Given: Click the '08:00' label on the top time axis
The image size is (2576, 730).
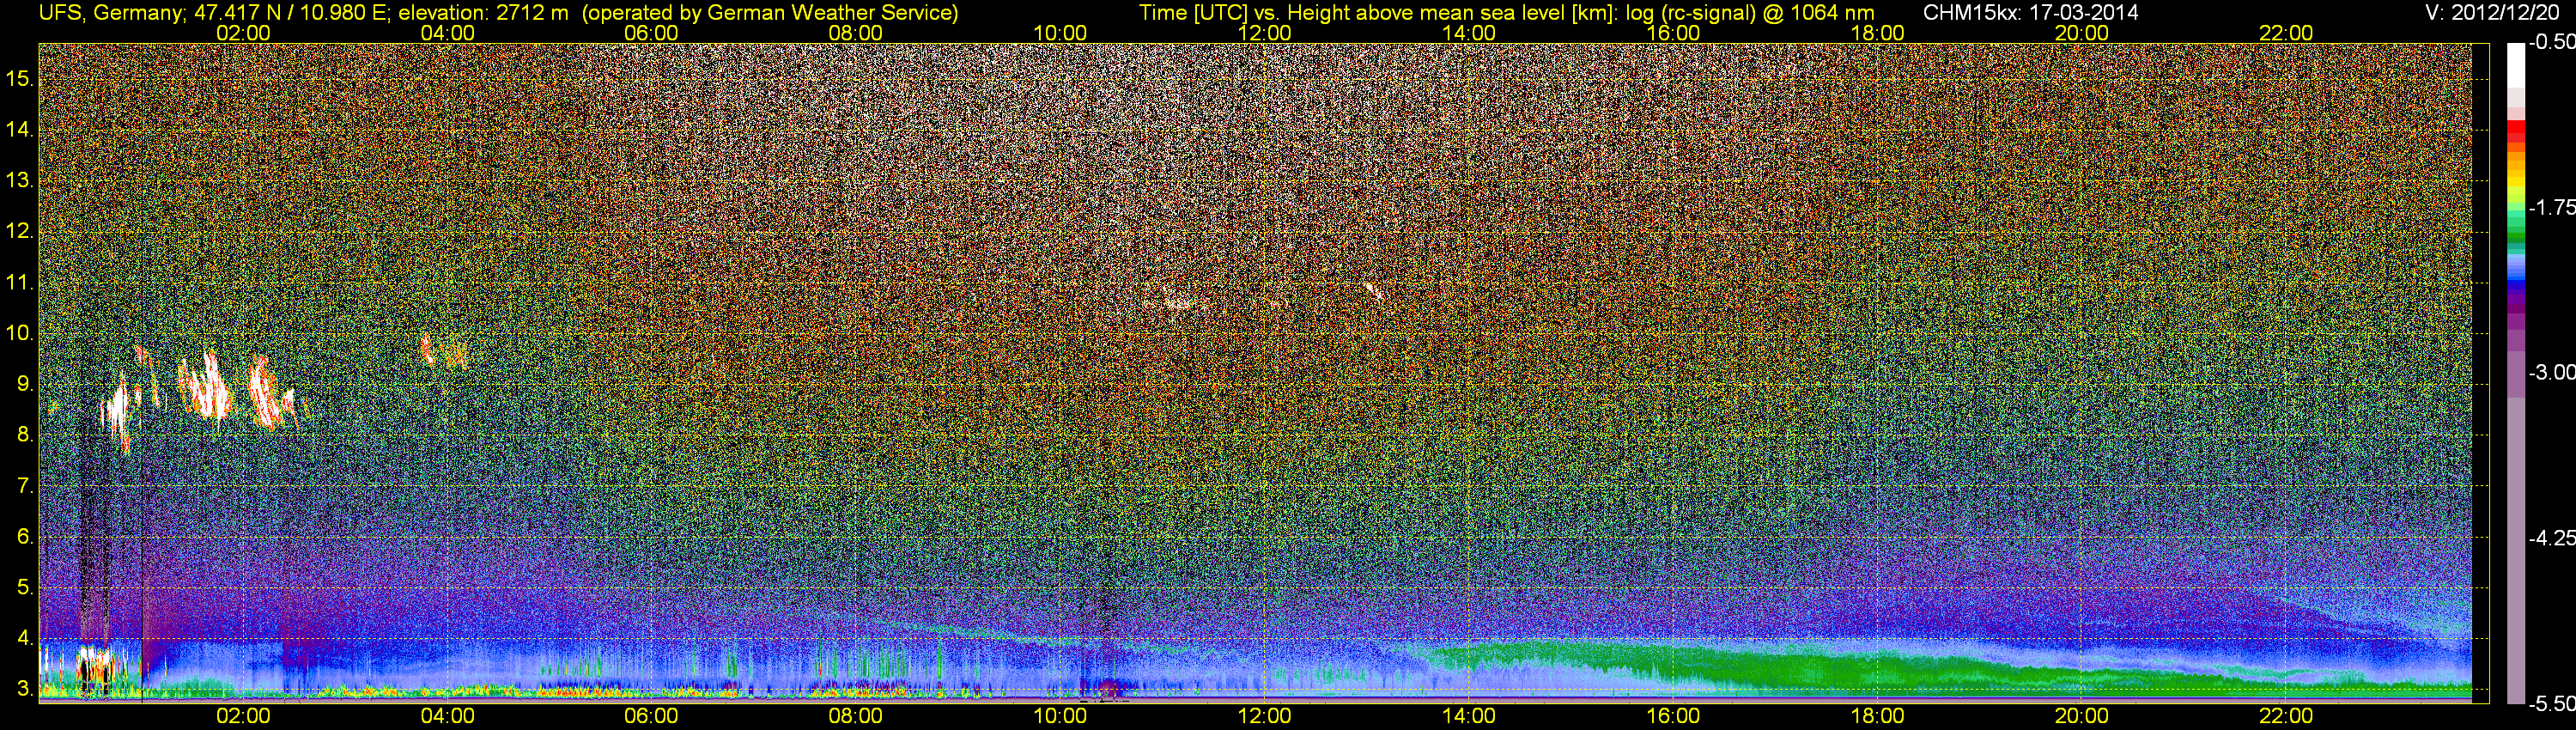Looking at the screenshot, I should pos(856,33).
